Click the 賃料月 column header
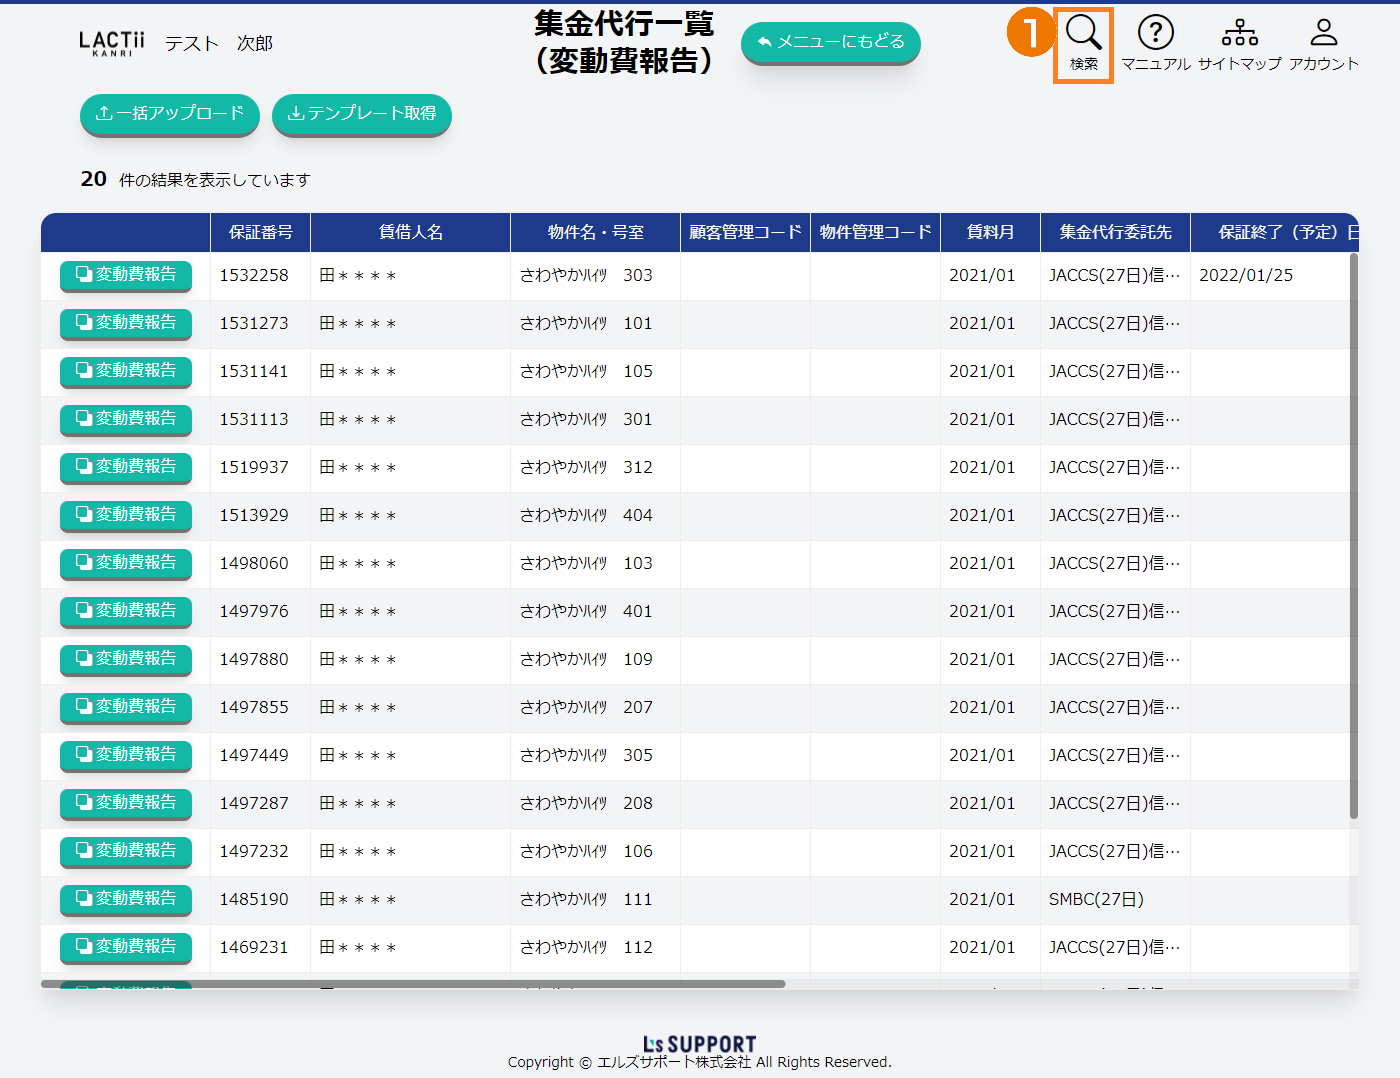This screenshot has height=1078, width=1400. click(990, 232)
